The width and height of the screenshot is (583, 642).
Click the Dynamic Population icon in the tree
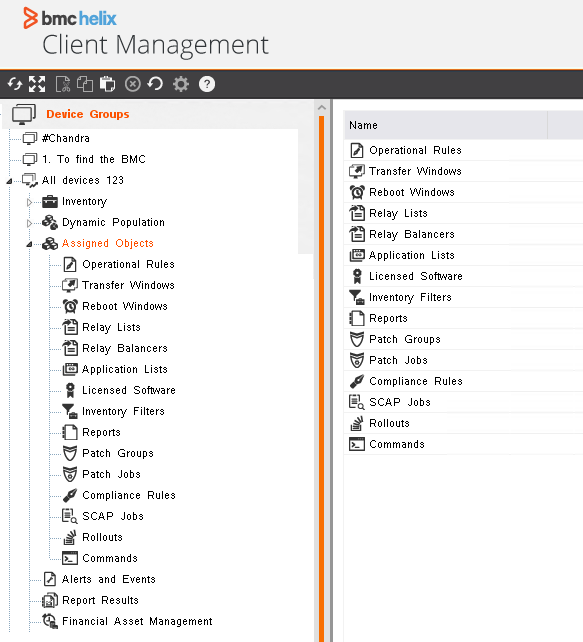tap(50, 222)
